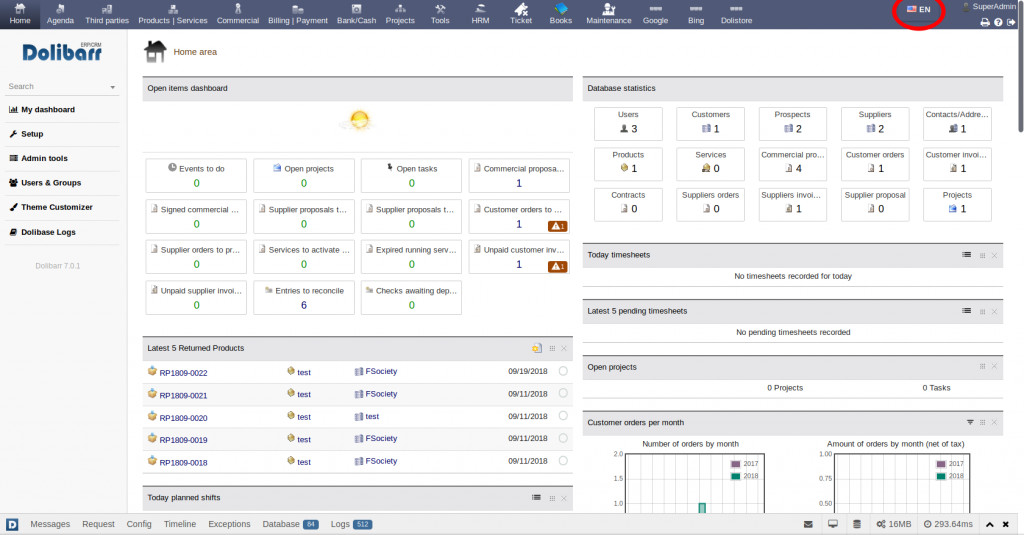This screenshot has width=1024, height=535.
Task: Expand the debug bar with up arrow
Action: [x=990, y=524]
